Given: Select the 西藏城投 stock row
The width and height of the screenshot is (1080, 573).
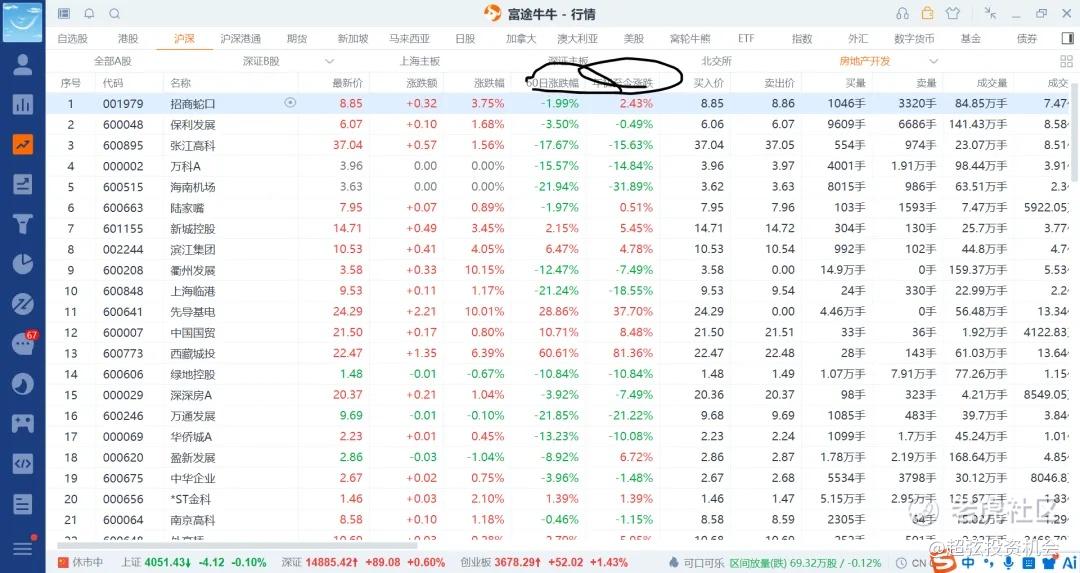Looking at the screenshot, I should [x=558, y=353].
